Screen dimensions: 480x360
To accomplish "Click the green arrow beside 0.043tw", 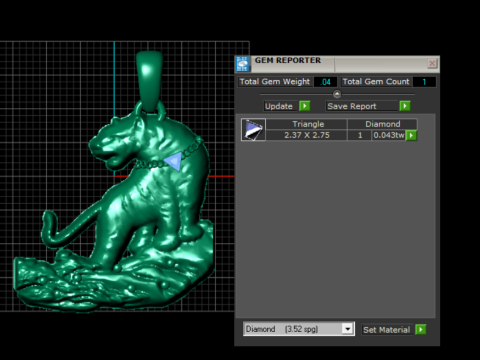I will click(x=411, y=135).
